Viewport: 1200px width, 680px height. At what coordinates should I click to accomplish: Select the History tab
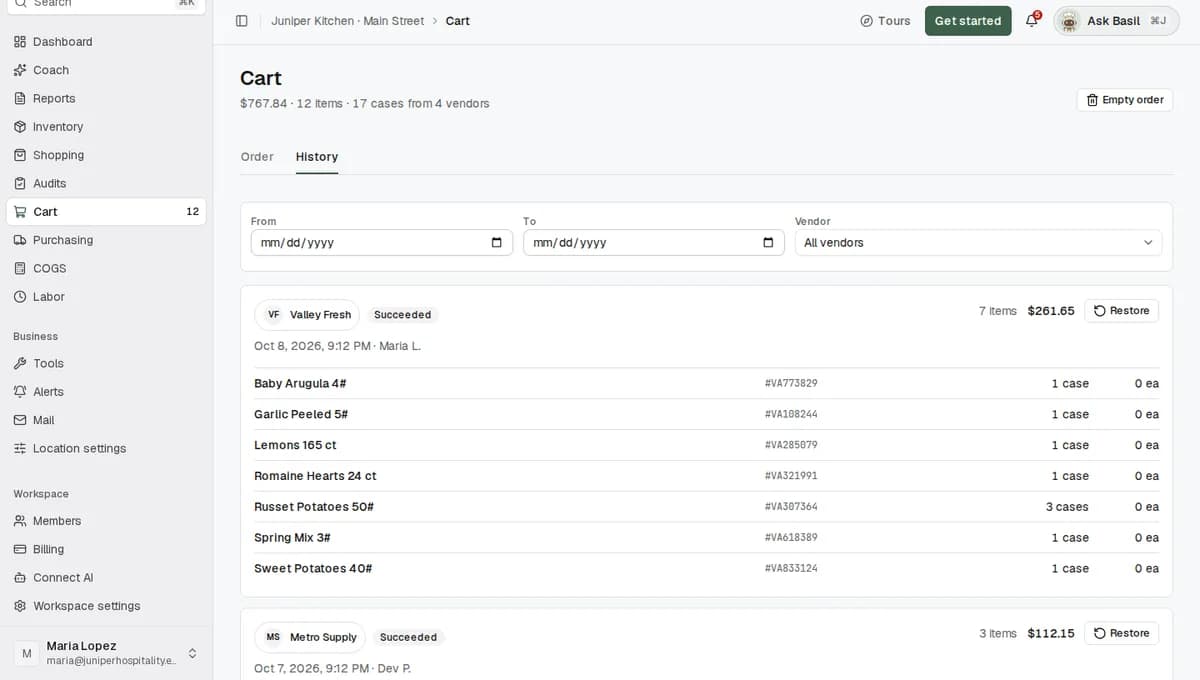[317, 157]
